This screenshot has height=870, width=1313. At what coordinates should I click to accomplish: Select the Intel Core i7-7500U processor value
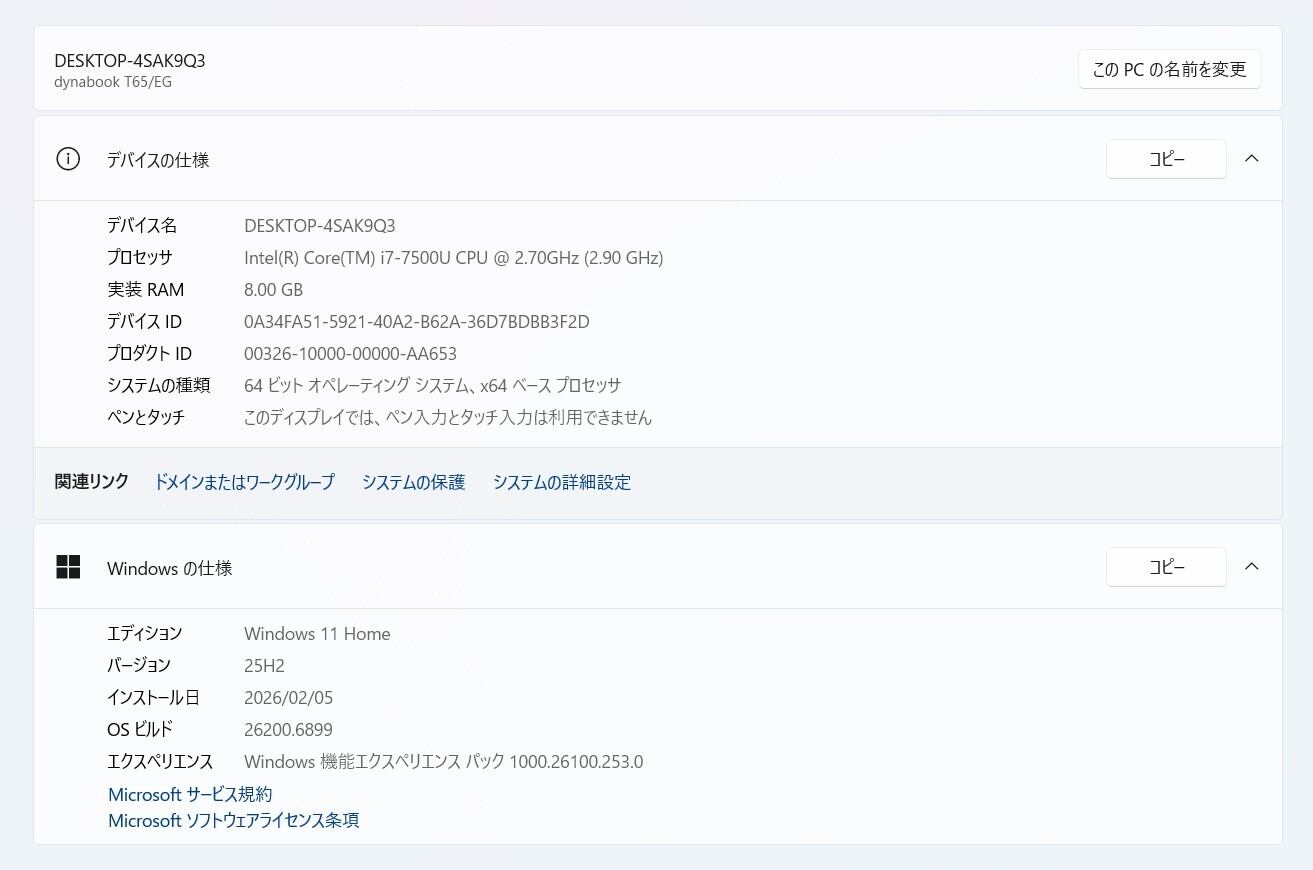[453, 258]
